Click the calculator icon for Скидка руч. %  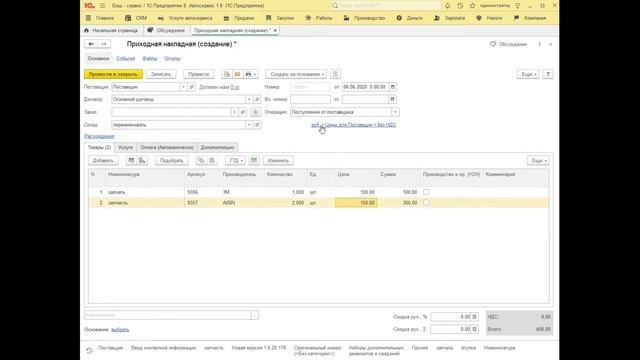point(474,317)
